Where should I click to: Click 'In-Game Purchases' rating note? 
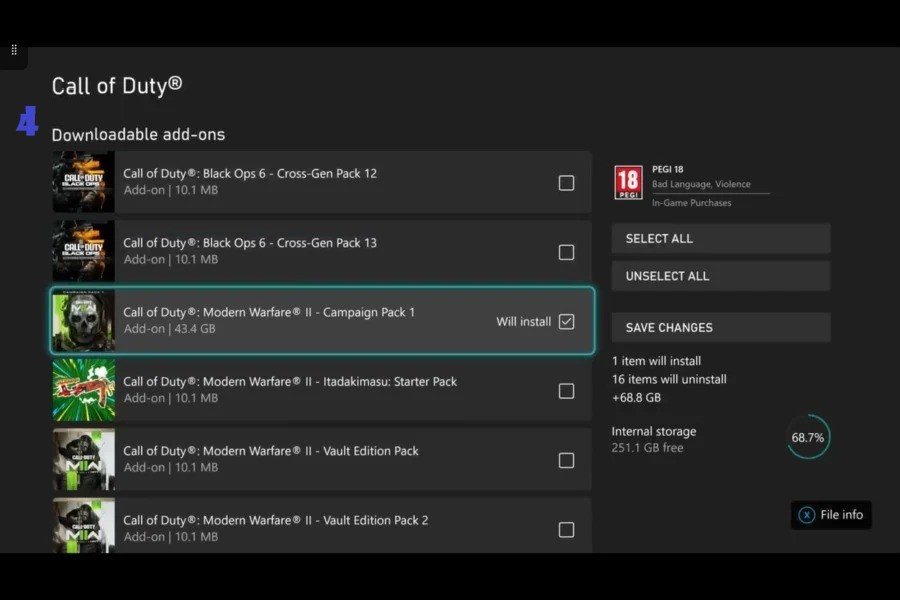click(x=691, y=203)
